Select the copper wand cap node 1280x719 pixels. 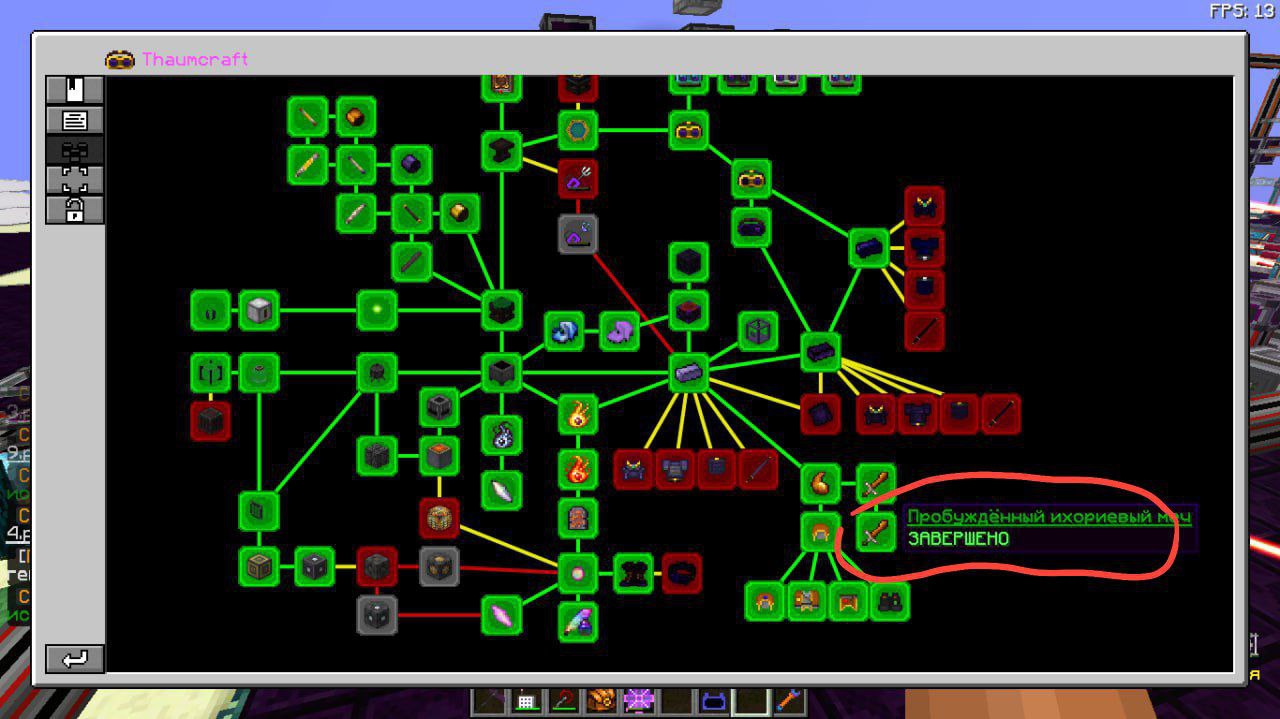coord(355,117)
